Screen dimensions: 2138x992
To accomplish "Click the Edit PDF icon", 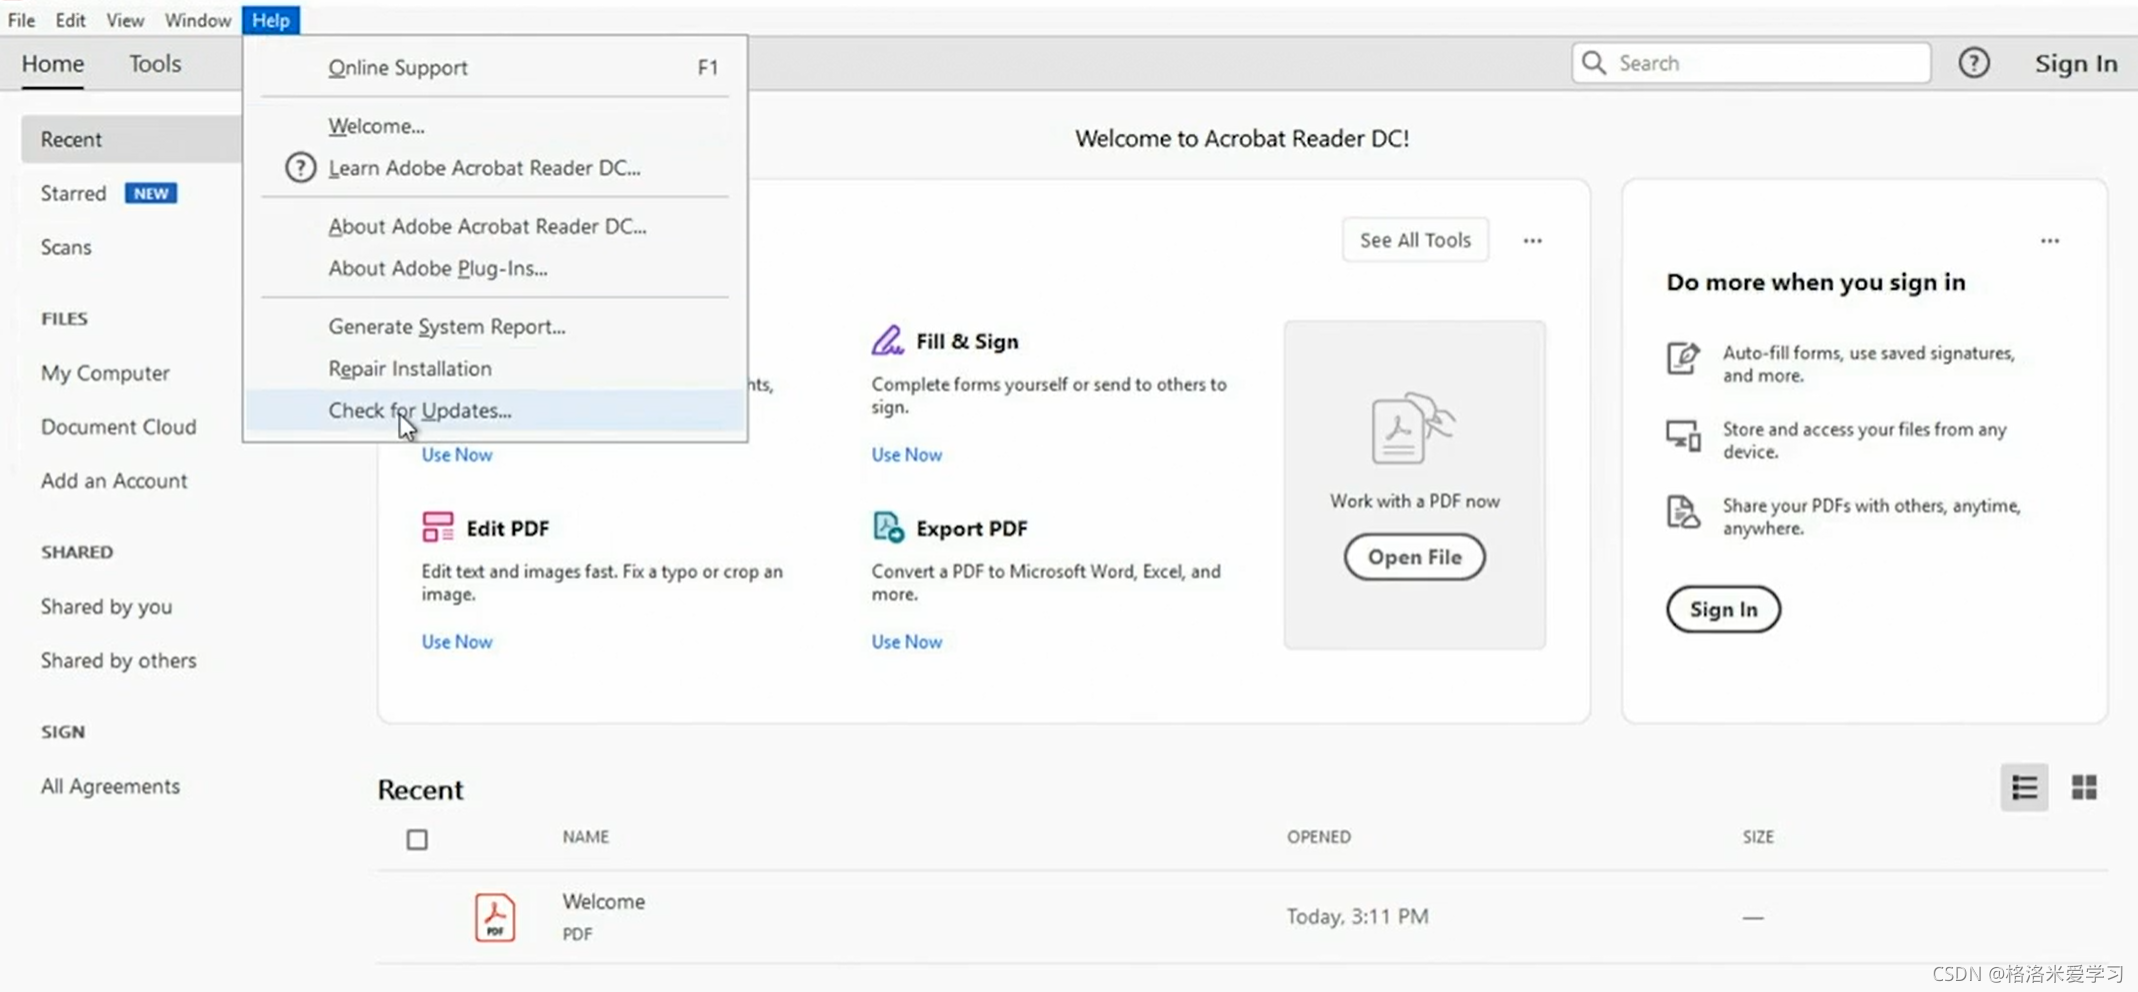I will click(x=437, y=527).
